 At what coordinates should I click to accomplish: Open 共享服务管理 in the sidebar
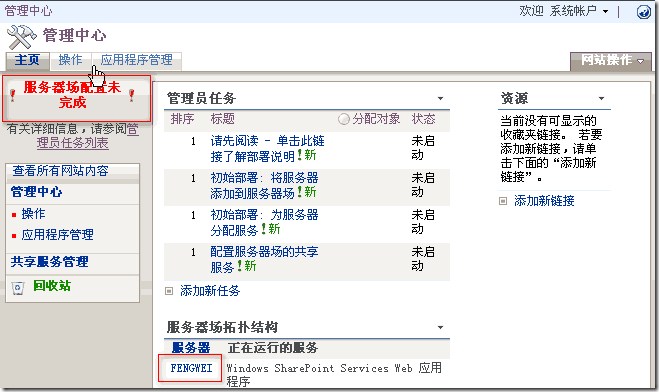click(50, 262)
